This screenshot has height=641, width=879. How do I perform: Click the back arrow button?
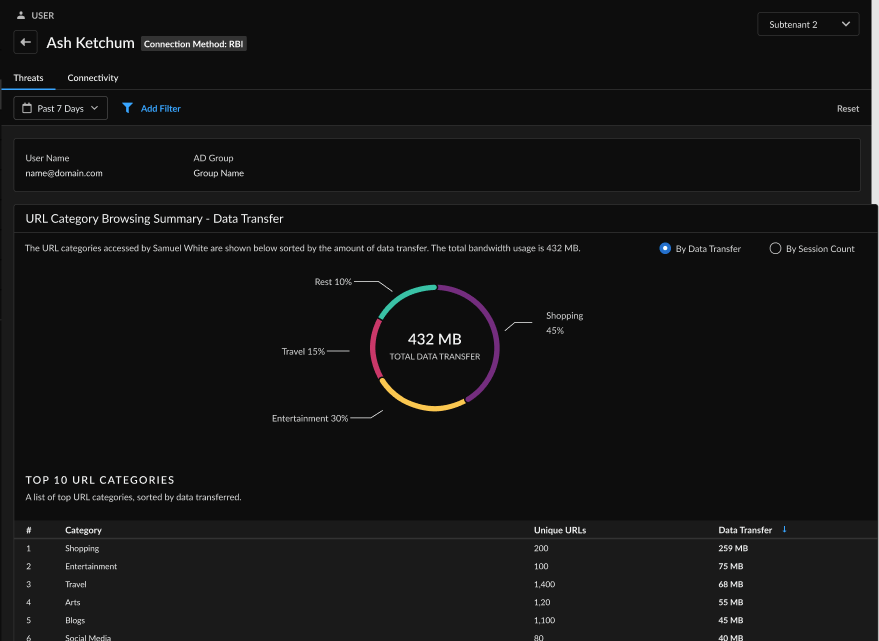26,43
